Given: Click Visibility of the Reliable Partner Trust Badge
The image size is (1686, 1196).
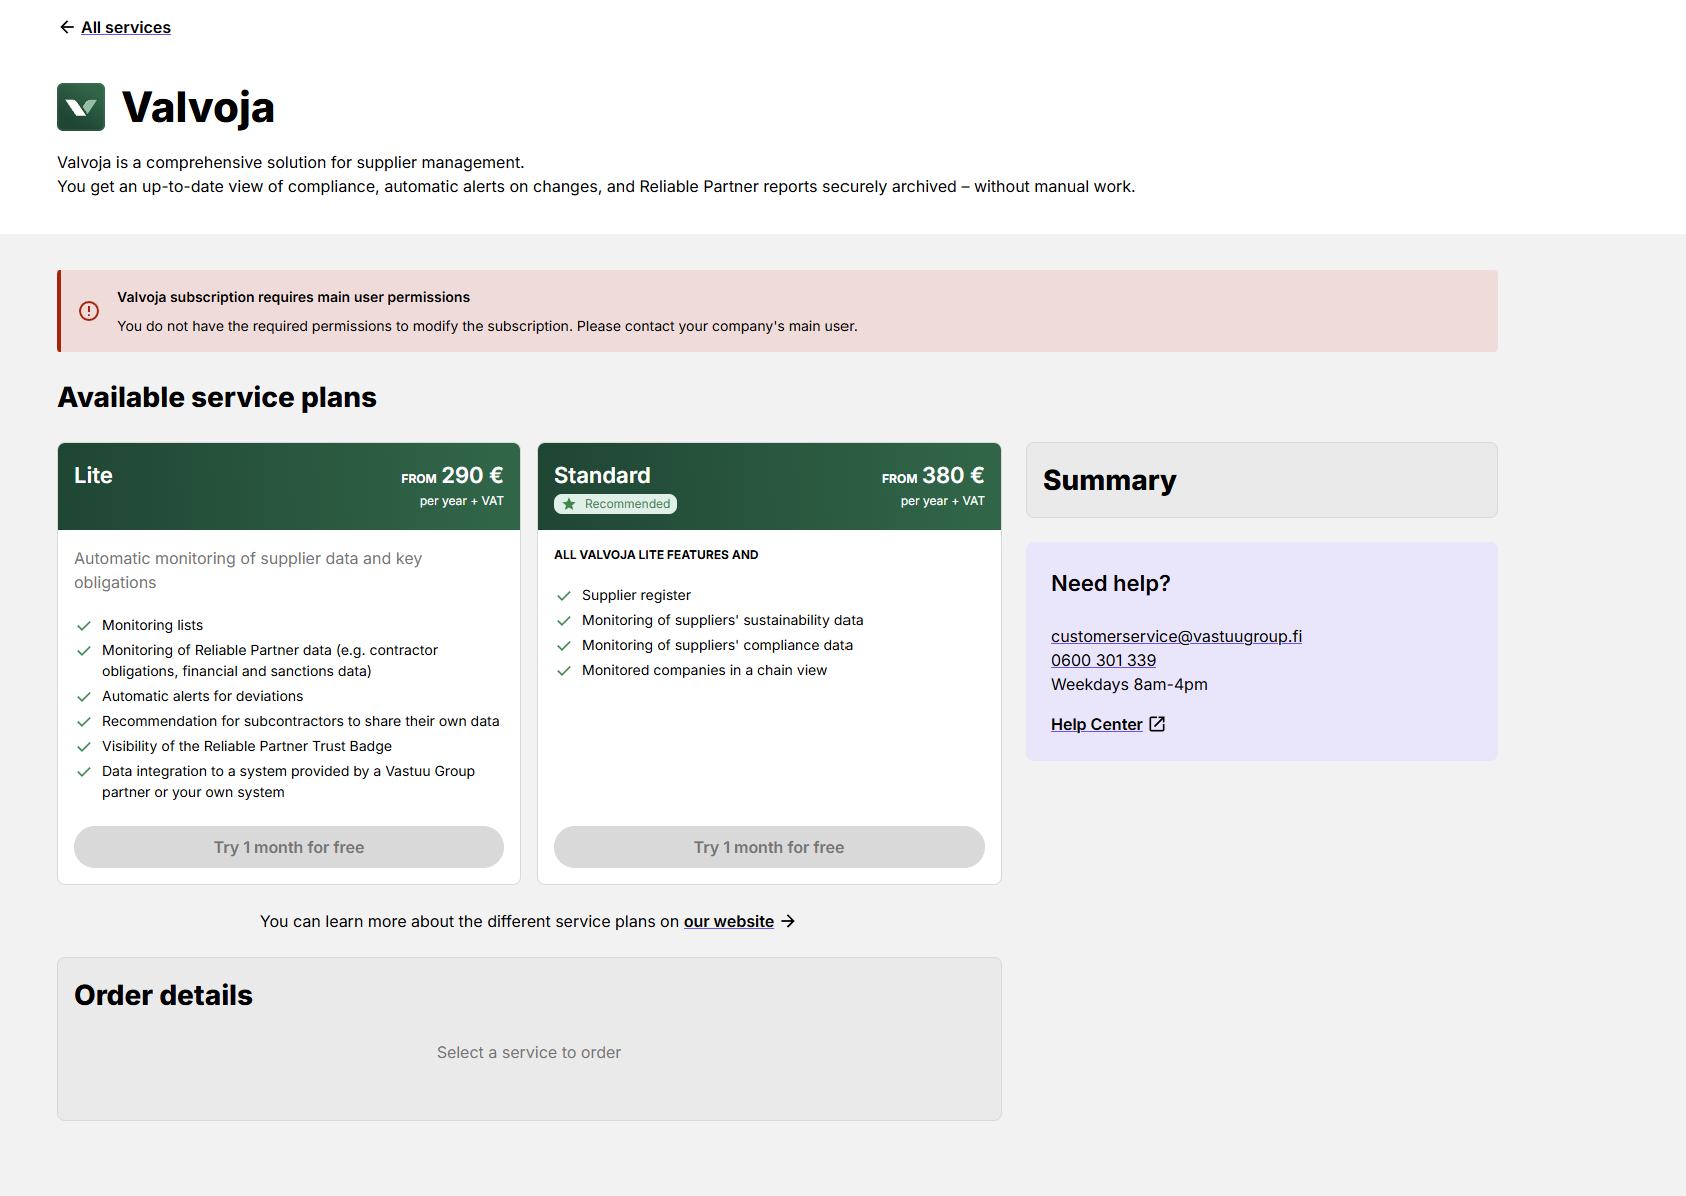Looking at the screenshot, I should (247, 746).
